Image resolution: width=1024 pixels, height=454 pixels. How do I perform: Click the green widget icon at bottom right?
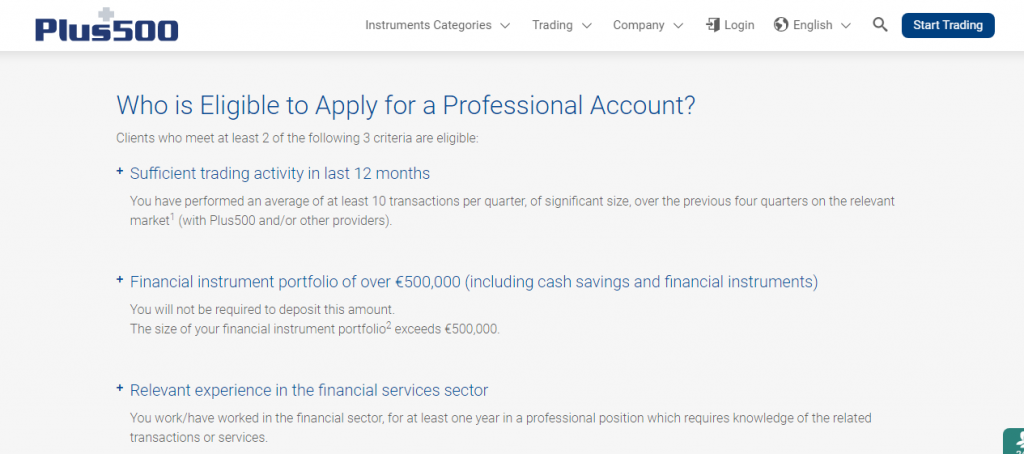[1016, 442]
